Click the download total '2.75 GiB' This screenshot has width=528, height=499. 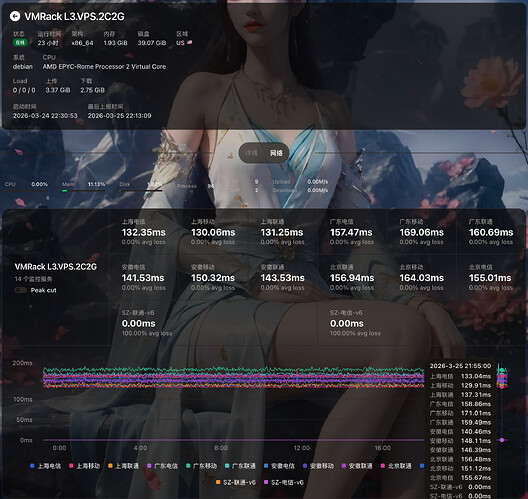(x=93, y=90)
